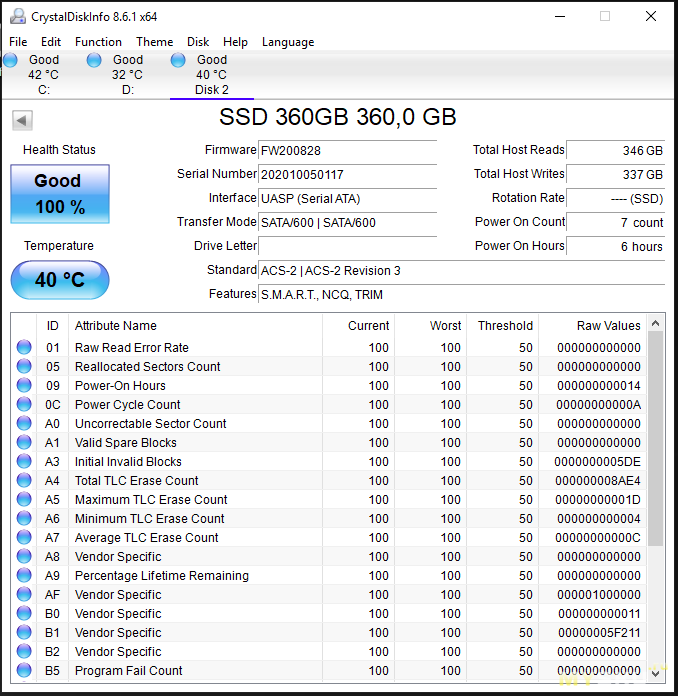Click status orb for Valid Spare Blocks
The width and height of the screenshot is (678, 696).
(24, 442)
